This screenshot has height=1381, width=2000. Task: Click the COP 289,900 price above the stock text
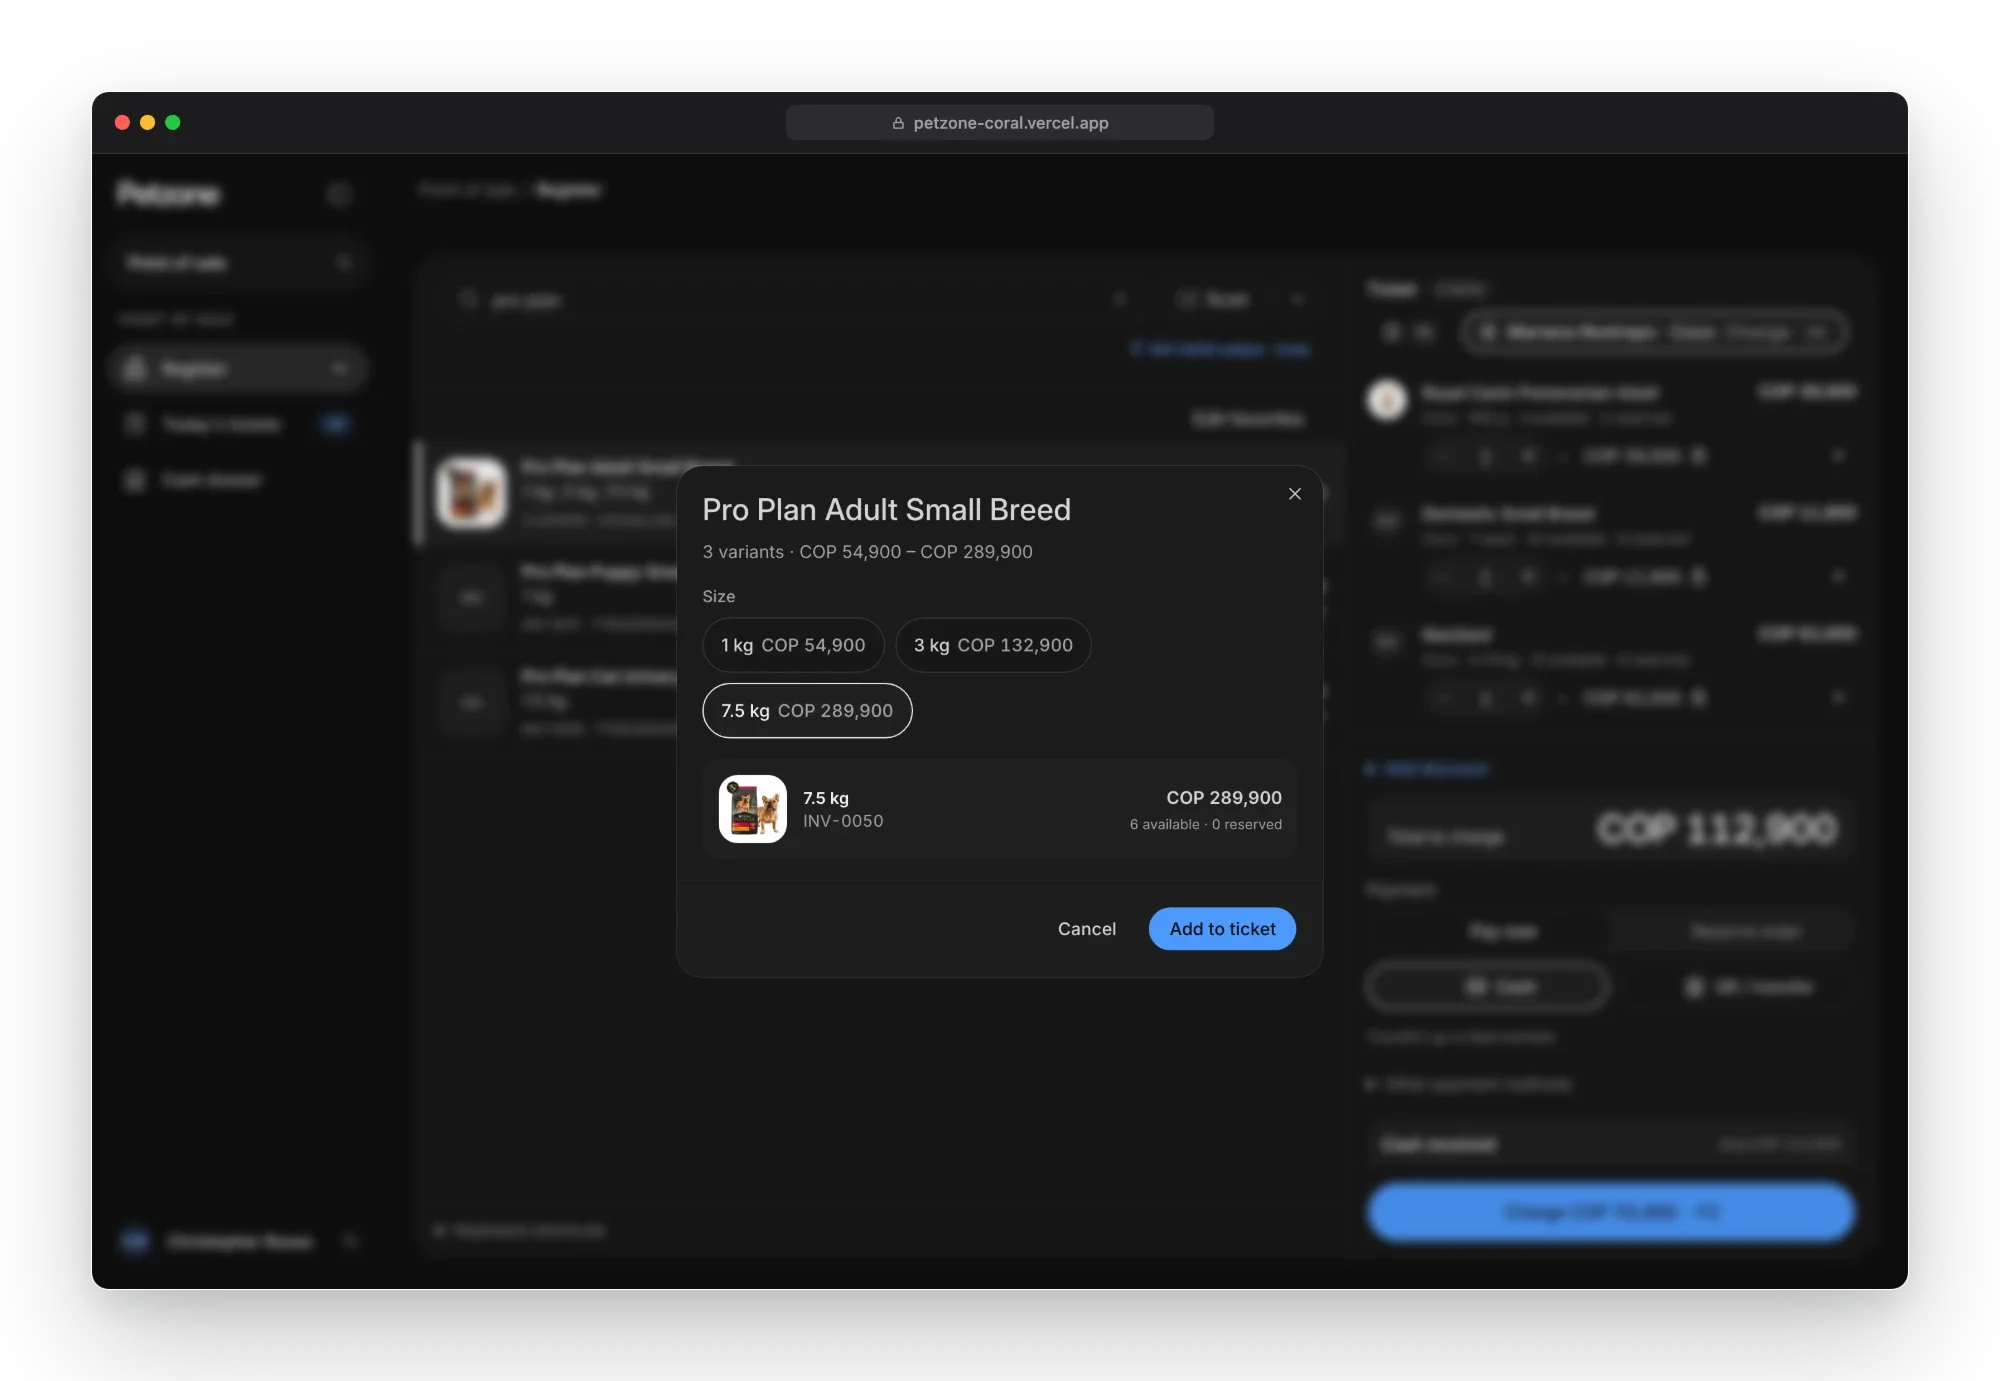pos(1224,798)
